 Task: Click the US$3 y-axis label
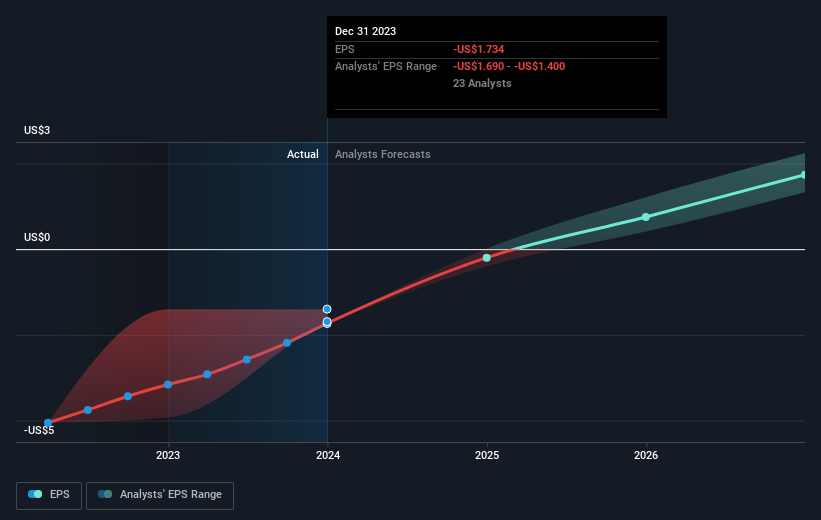click(x=38, y=131)
